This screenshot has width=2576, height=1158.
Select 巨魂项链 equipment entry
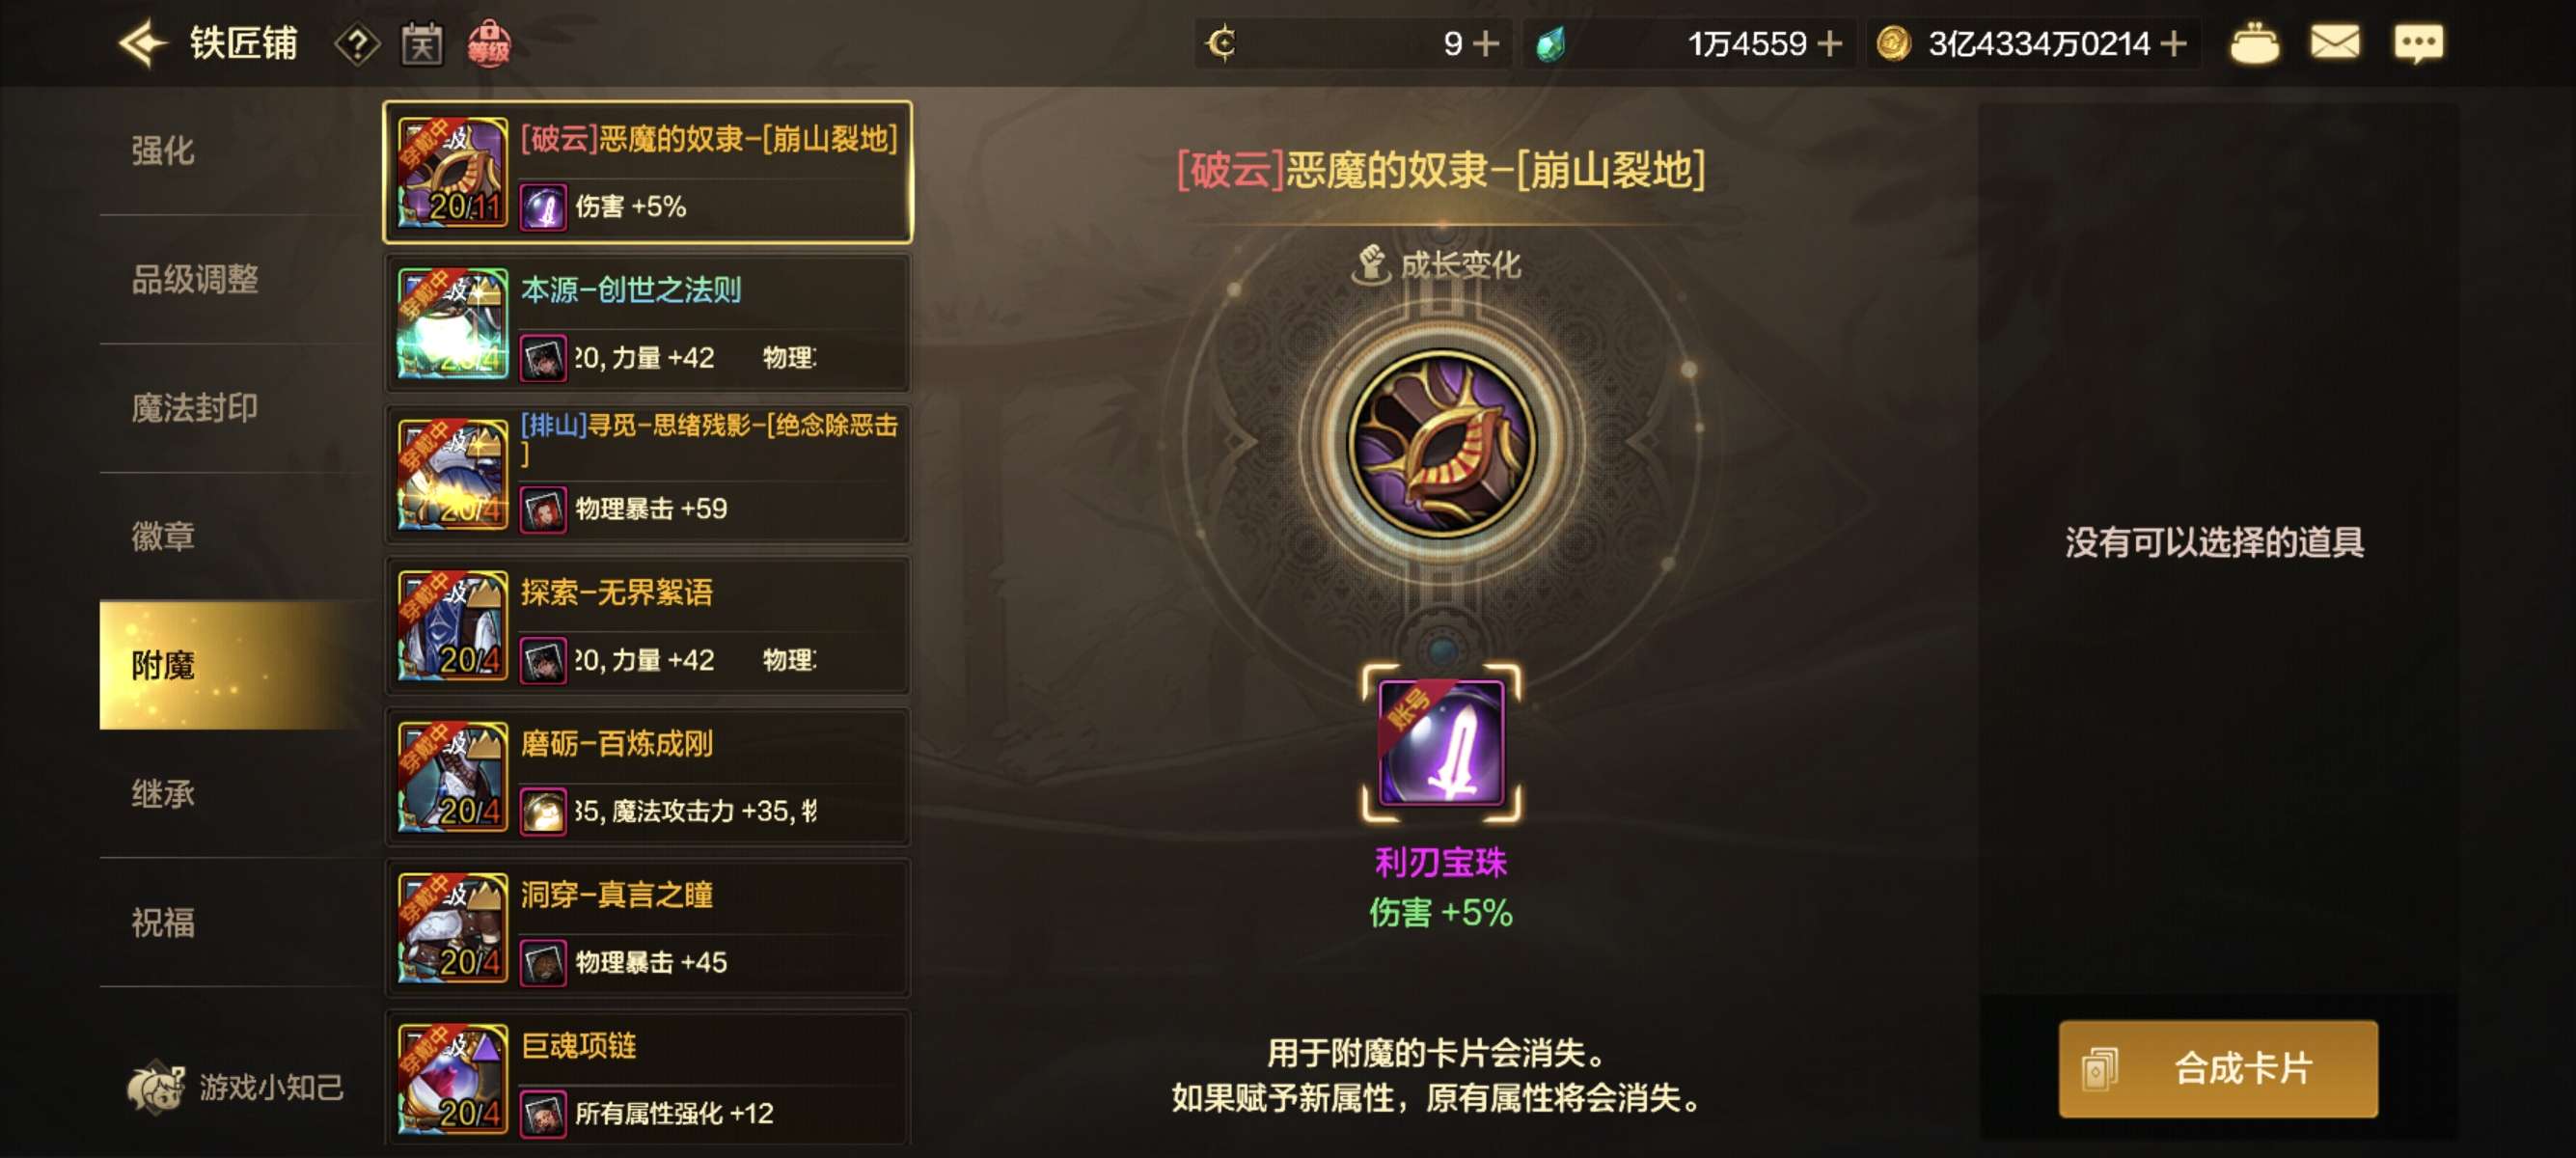click(x=647, y=1079)
